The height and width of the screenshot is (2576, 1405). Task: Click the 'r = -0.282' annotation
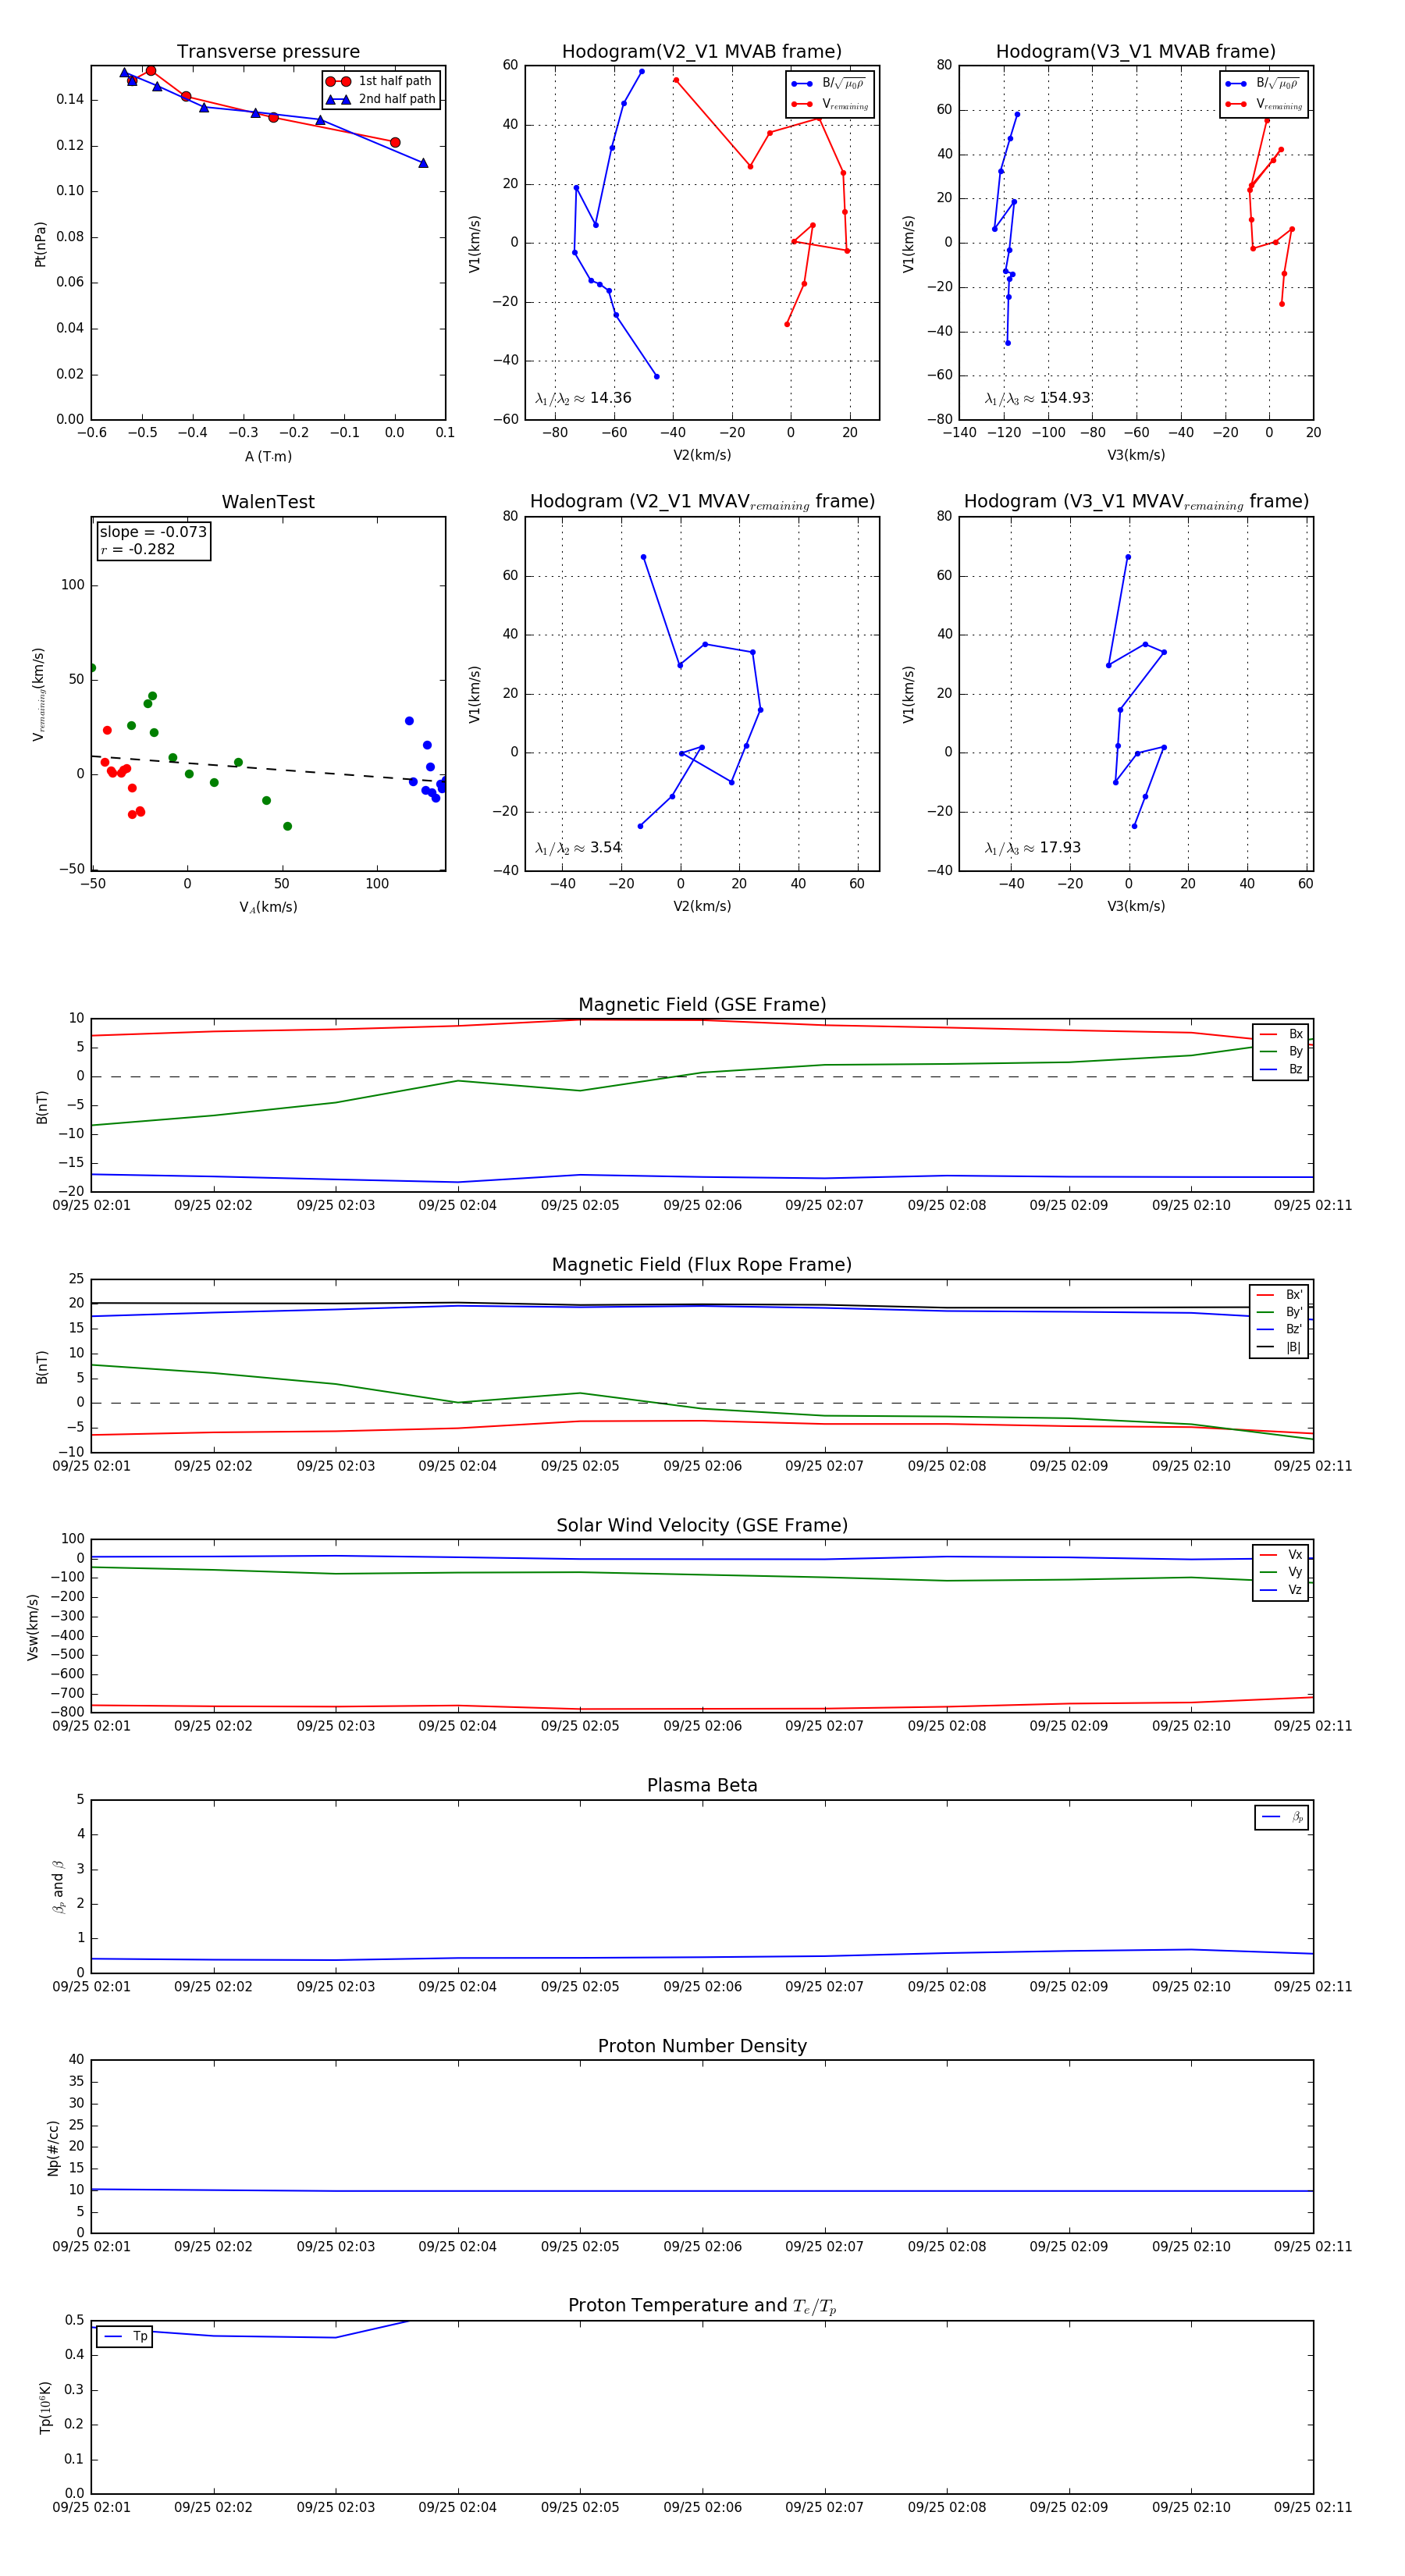point(138,549)
